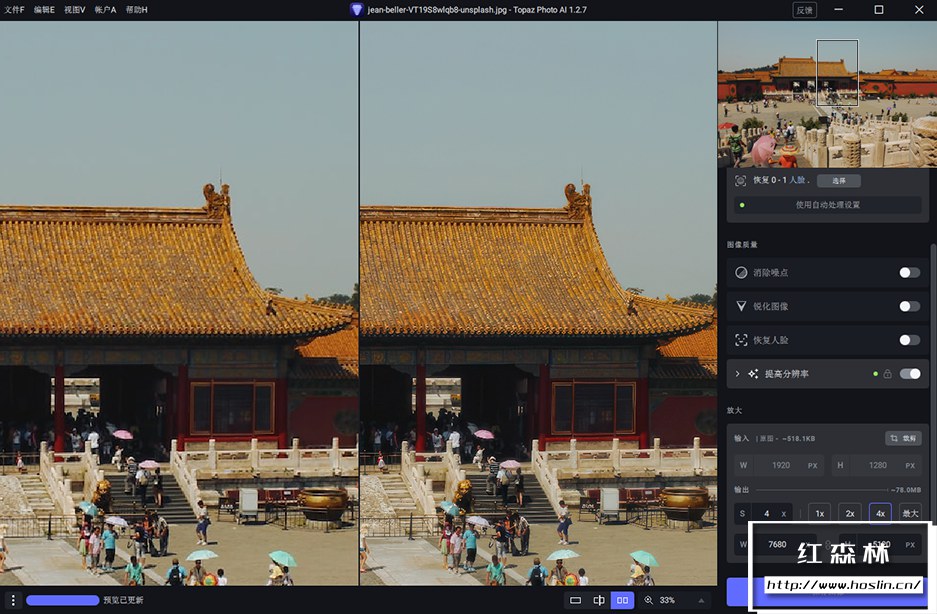Select the 4x scale button
Image resolution: width=937 pixels, height=614 pixels.
point(880,514)
